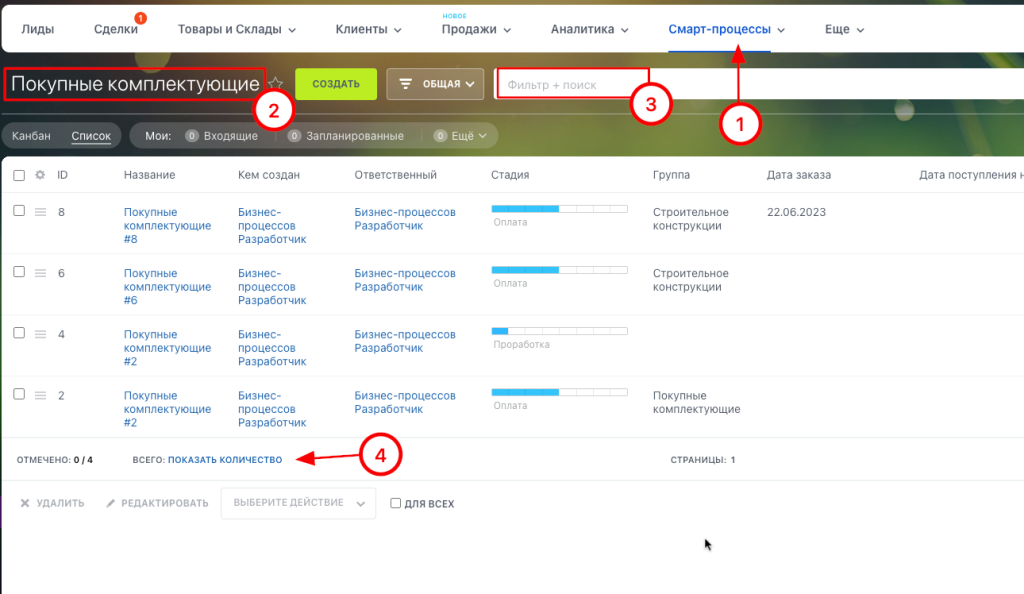Screen dimensions: 1024x594
Task: Enable the Для всех checkbox
Action: pyautogui.click(x=396, y=504)
